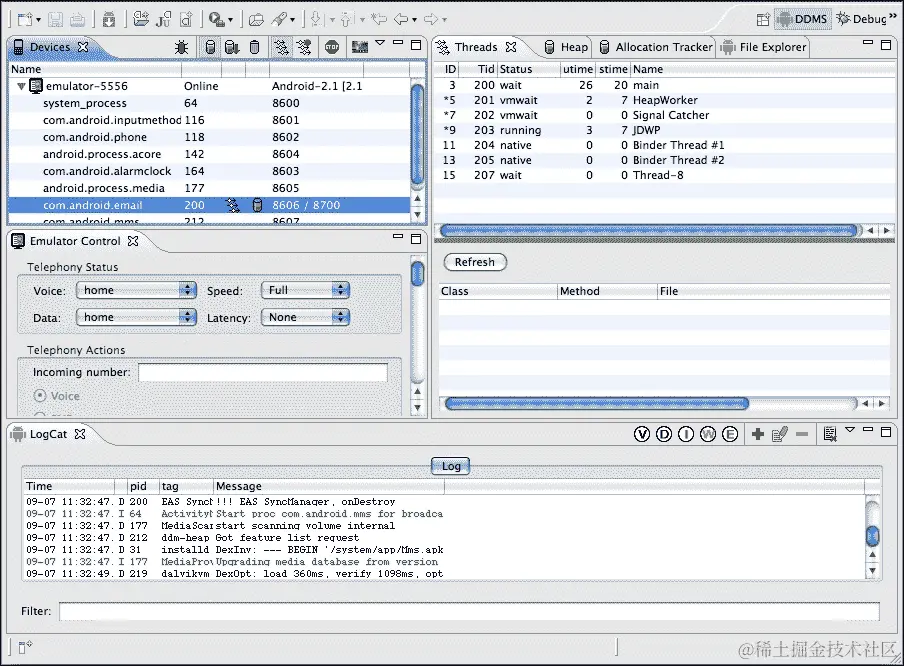
Task: Open Android SDK and AVD Manager icon
Action: tap(108, 20)
